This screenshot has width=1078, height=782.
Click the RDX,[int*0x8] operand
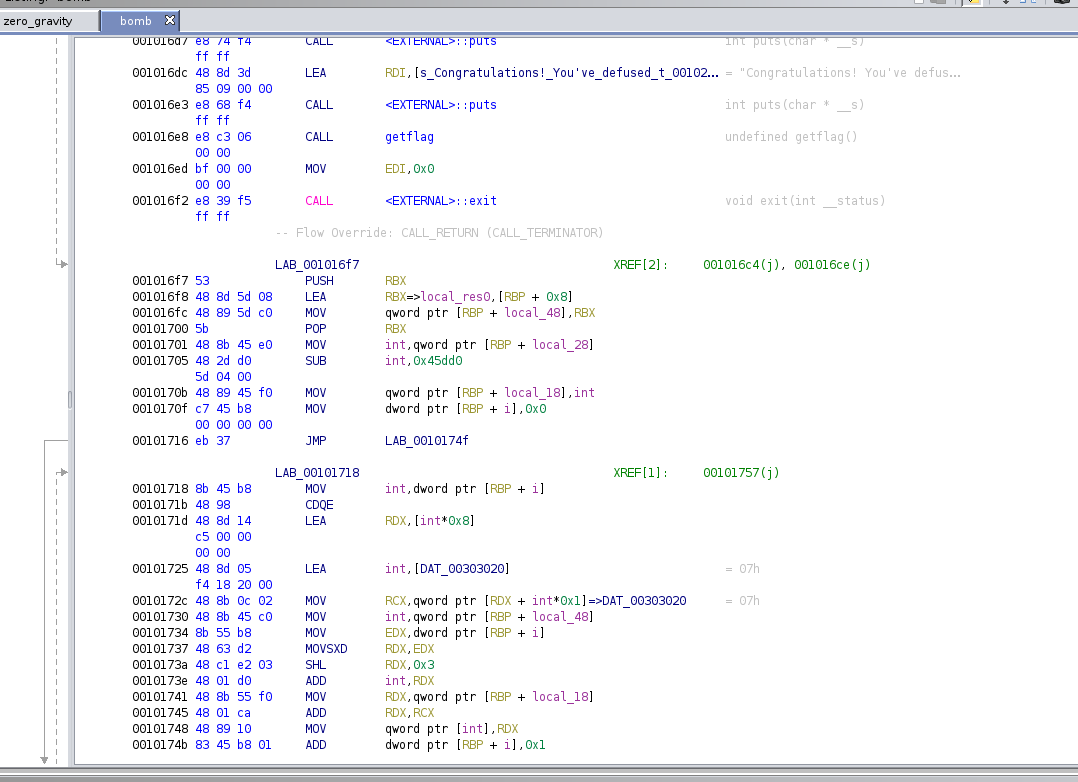(430, 521)
